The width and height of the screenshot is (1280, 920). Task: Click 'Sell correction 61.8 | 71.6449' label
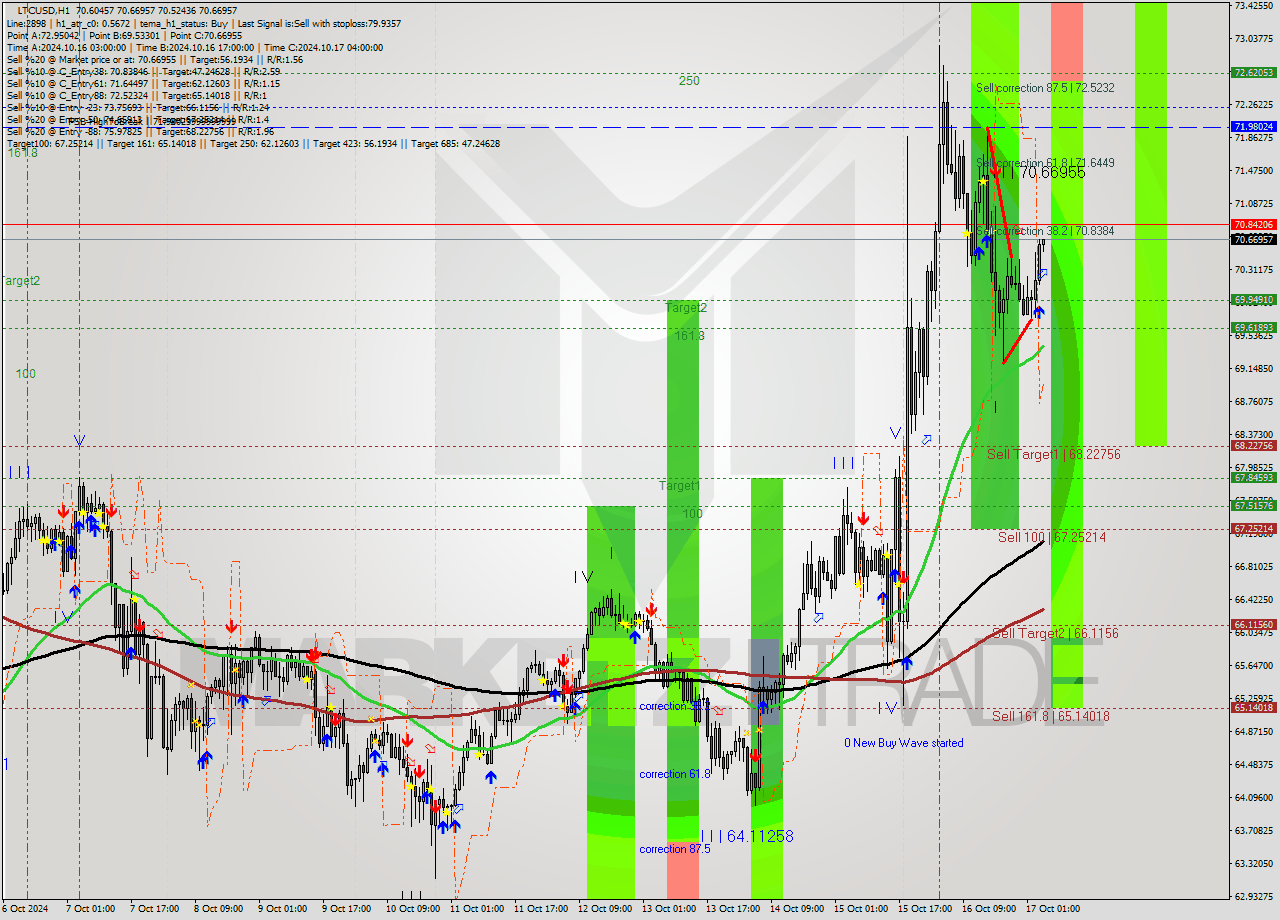[x=1045, y=162]
